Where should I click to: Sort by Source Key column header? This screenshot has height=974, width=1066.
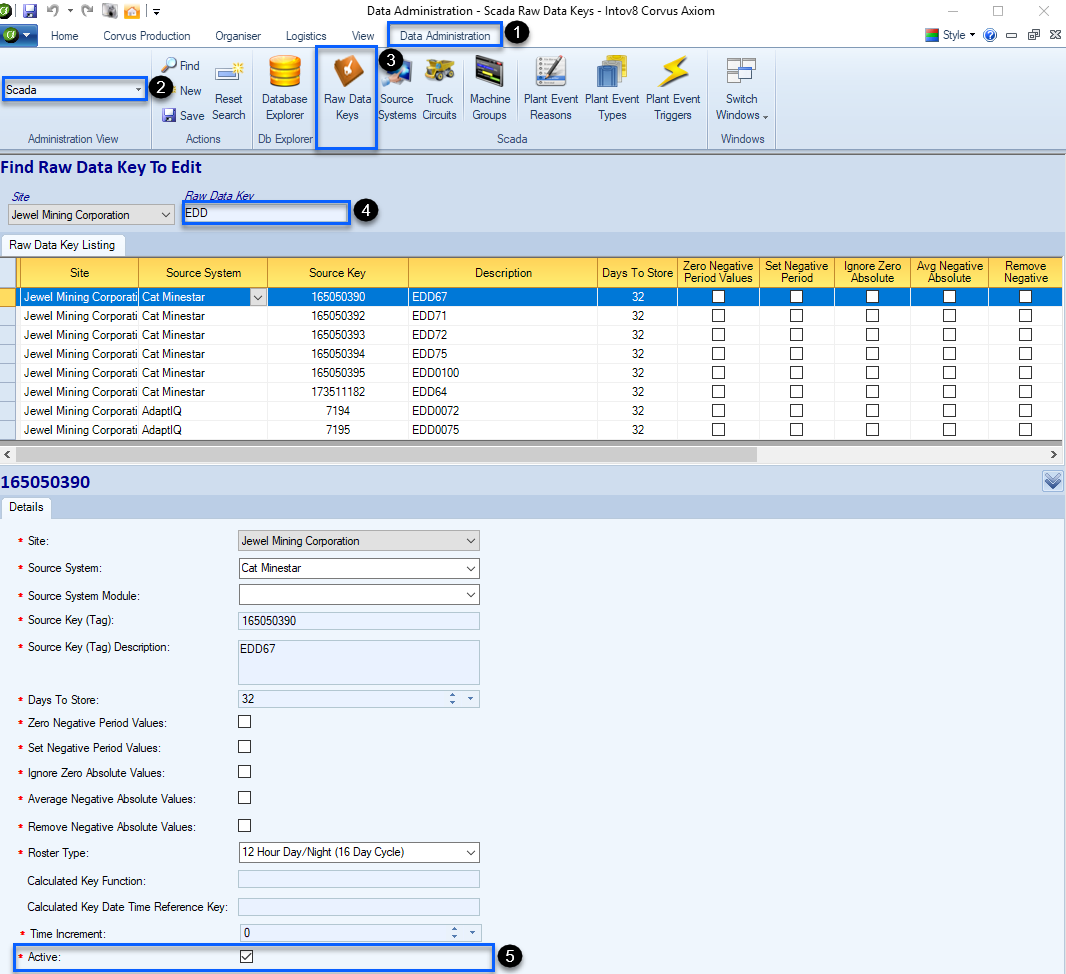[x=338, y=273]
